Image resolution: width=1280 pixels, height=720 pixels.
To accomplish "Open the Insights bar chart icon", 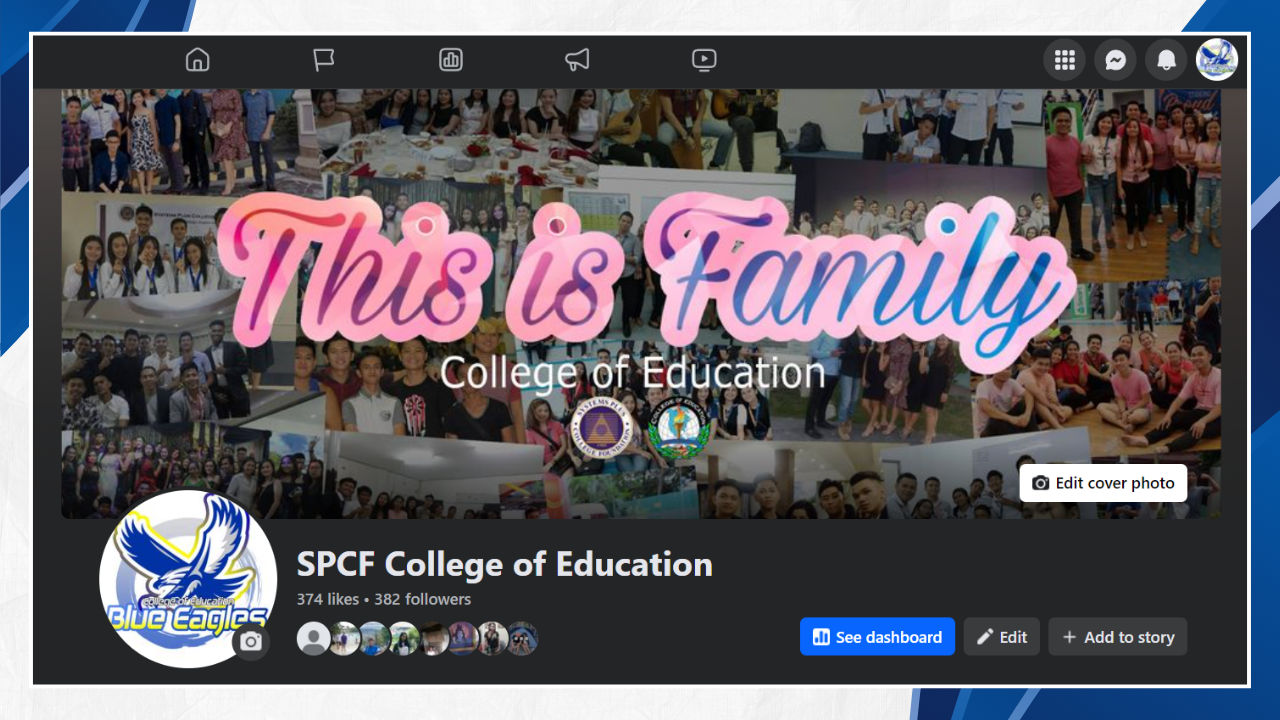I will [x=451, y=60].
